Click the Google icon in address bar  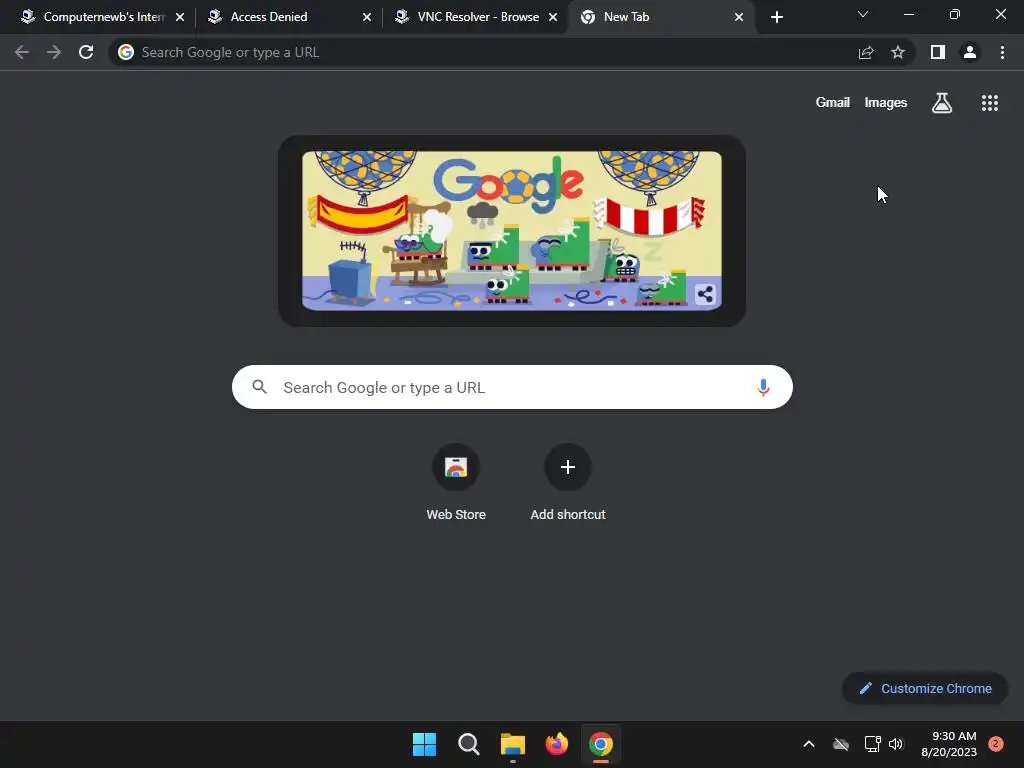point(126,52)
